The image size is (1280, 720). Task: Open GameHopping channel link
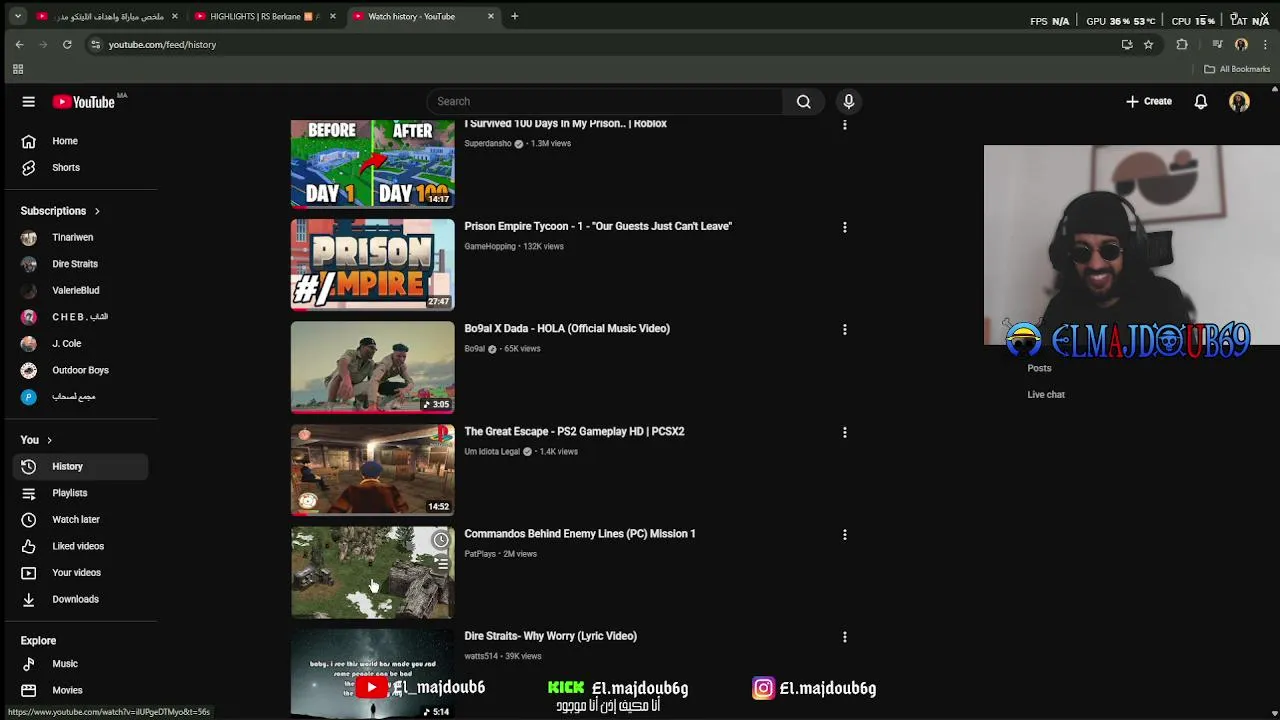click(490, 246)
